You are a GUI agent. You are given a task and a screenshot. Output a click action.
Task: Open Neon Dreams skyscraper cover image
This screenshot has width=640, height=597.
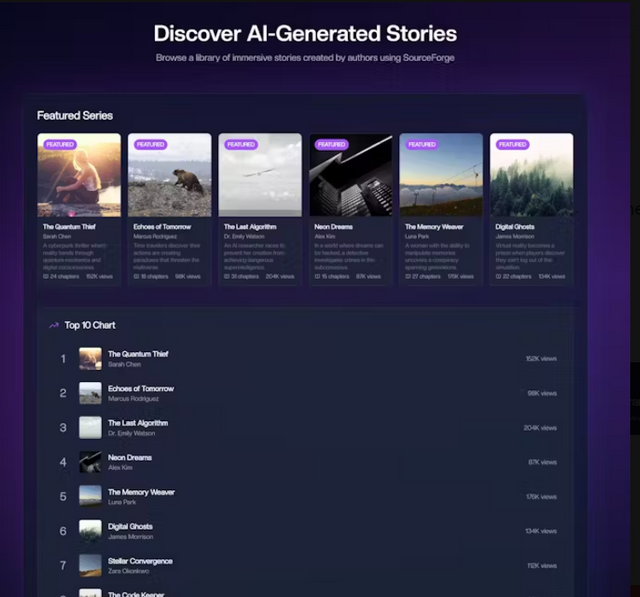pos(351,175)
